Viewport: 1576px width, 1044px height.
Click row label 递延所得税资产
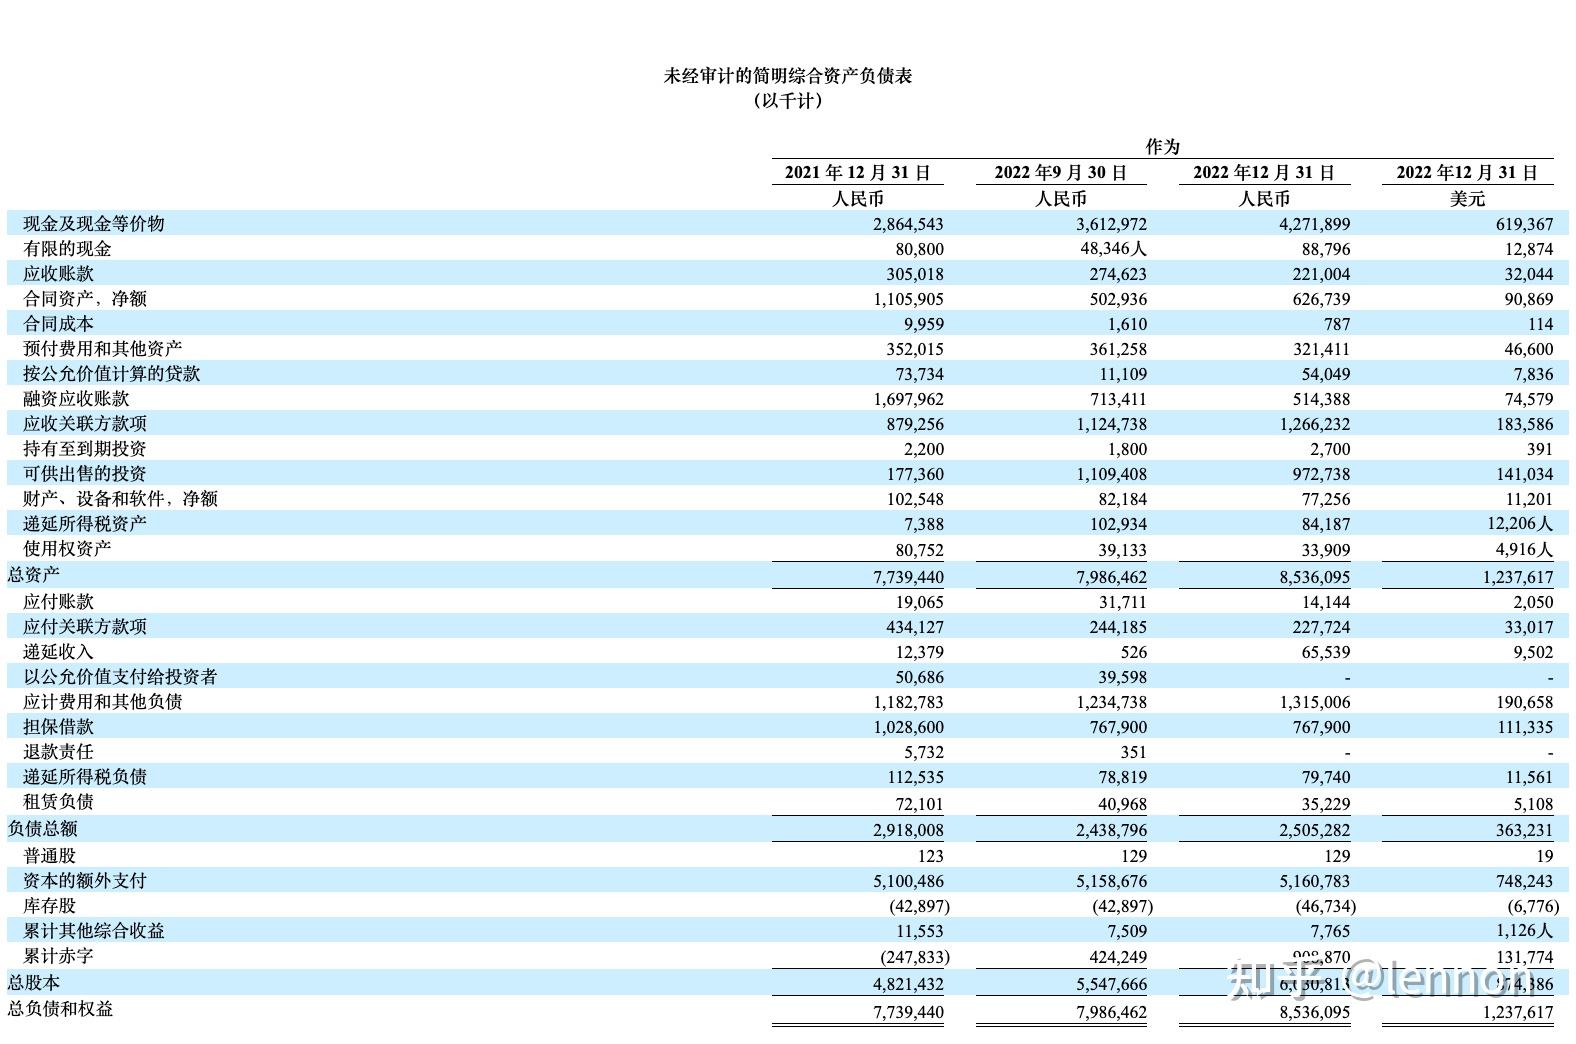85,523
